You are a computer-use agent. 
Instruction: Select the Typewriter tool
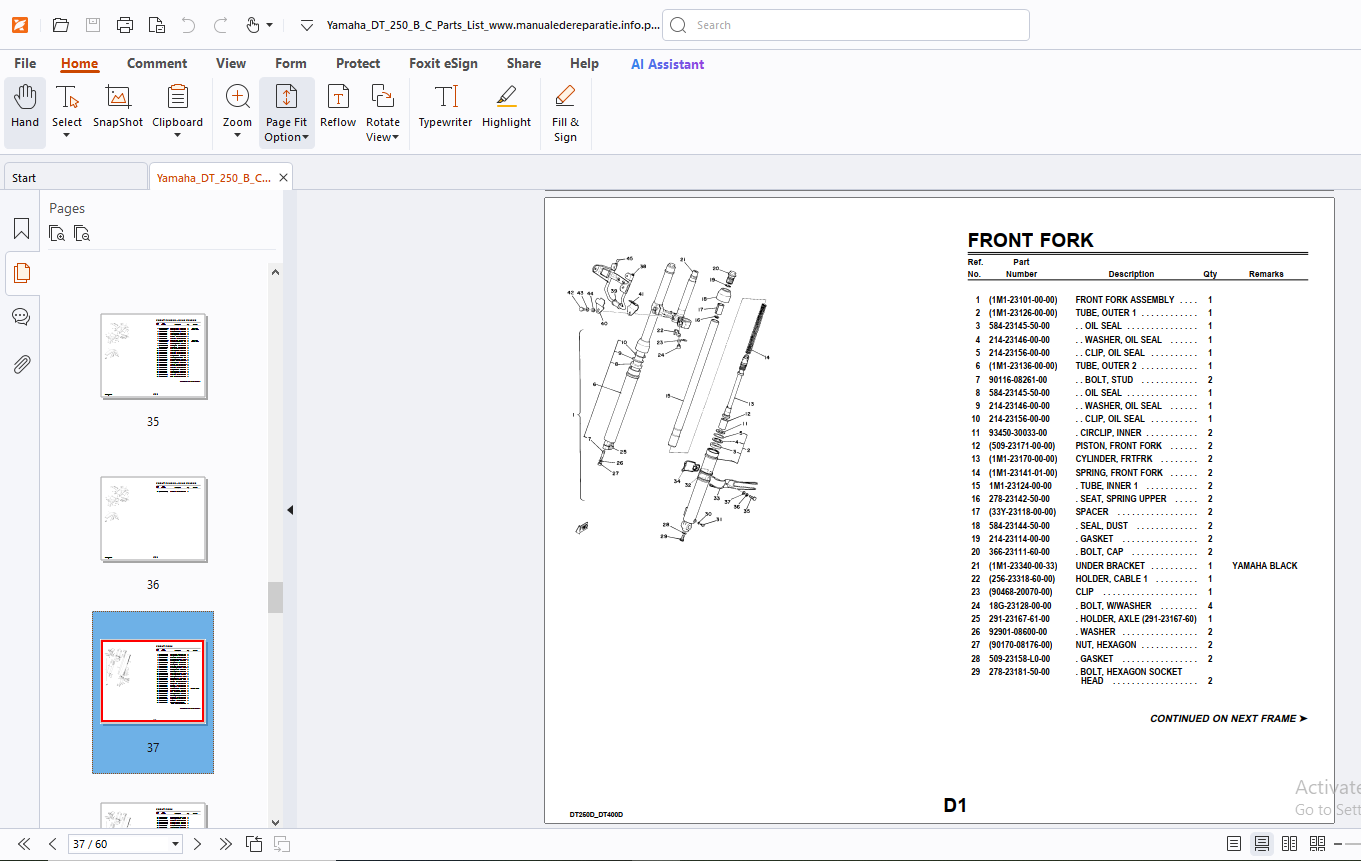(x=445, y=106)
